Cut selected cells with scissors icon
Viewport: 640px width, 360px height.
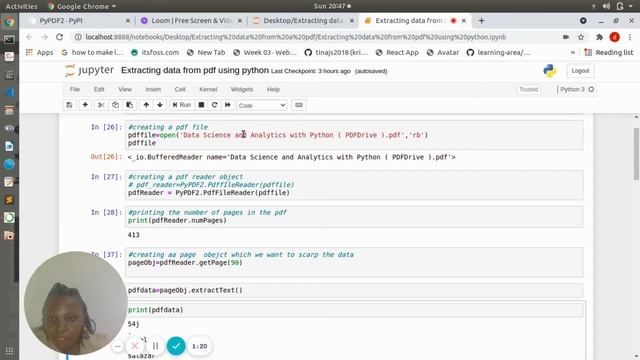pyautogui.click(x=101, y=105)
